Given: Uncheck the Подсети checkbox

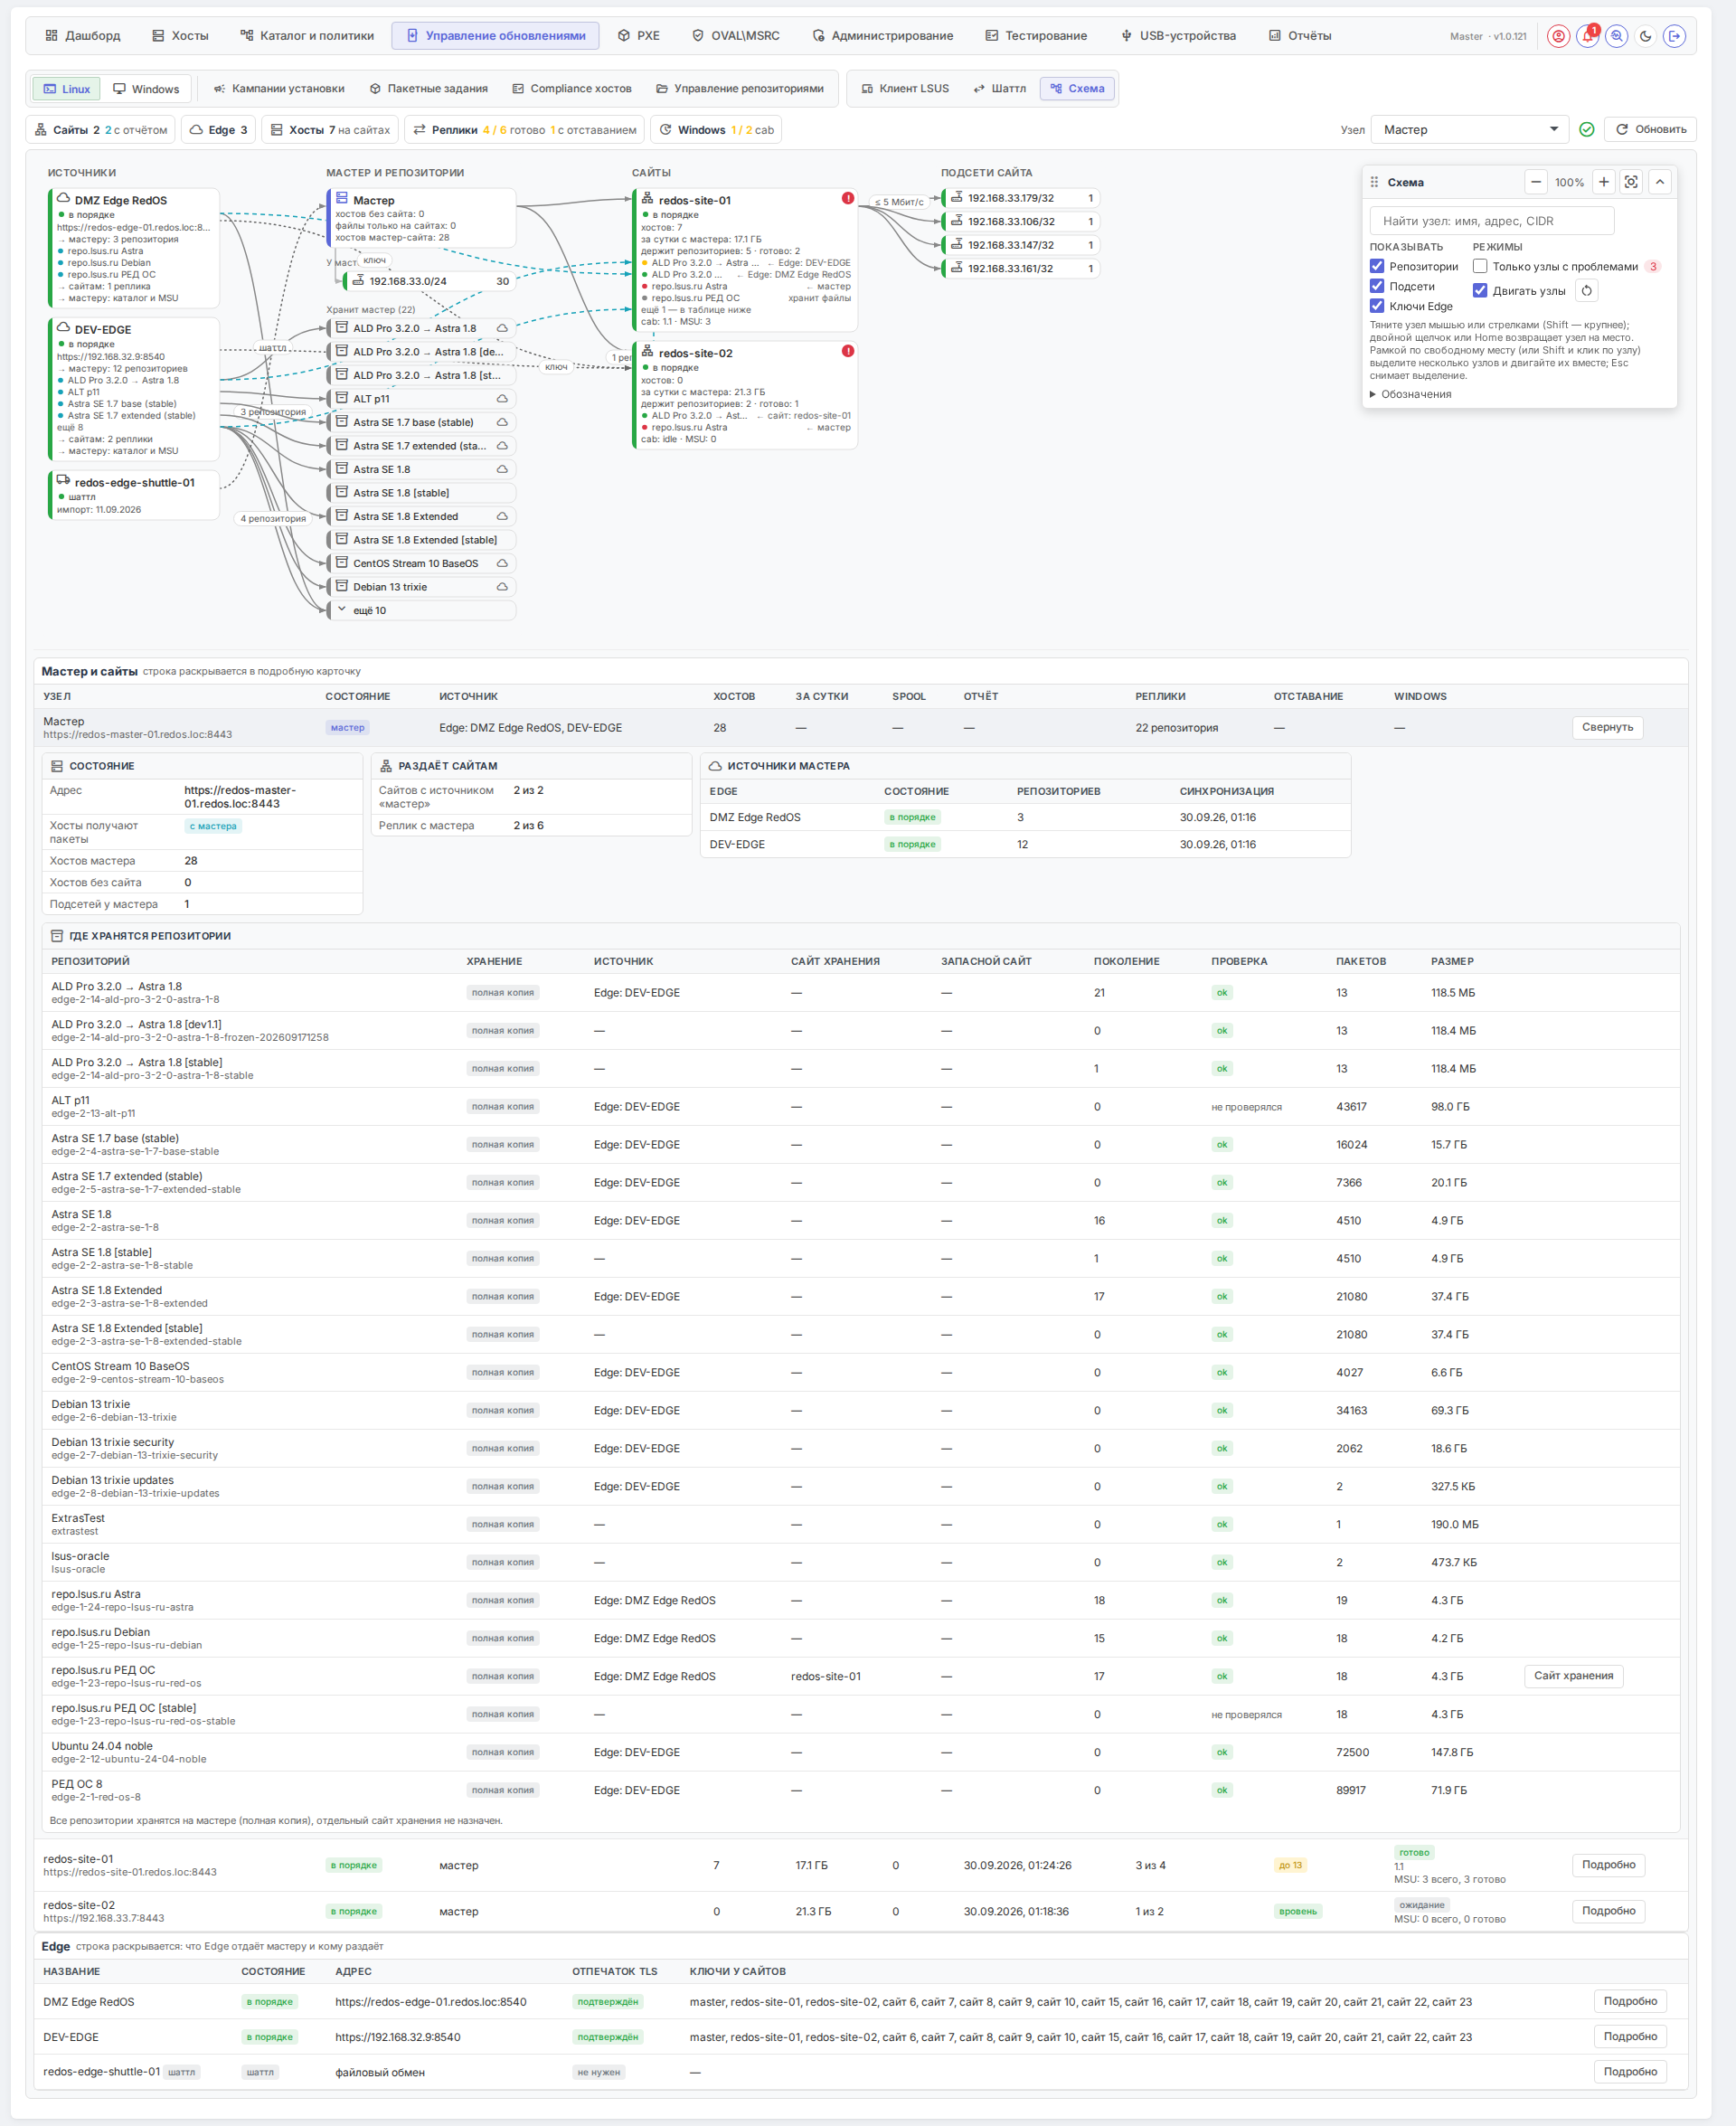Looking at the screenshot, I should tap(1377, 286).
